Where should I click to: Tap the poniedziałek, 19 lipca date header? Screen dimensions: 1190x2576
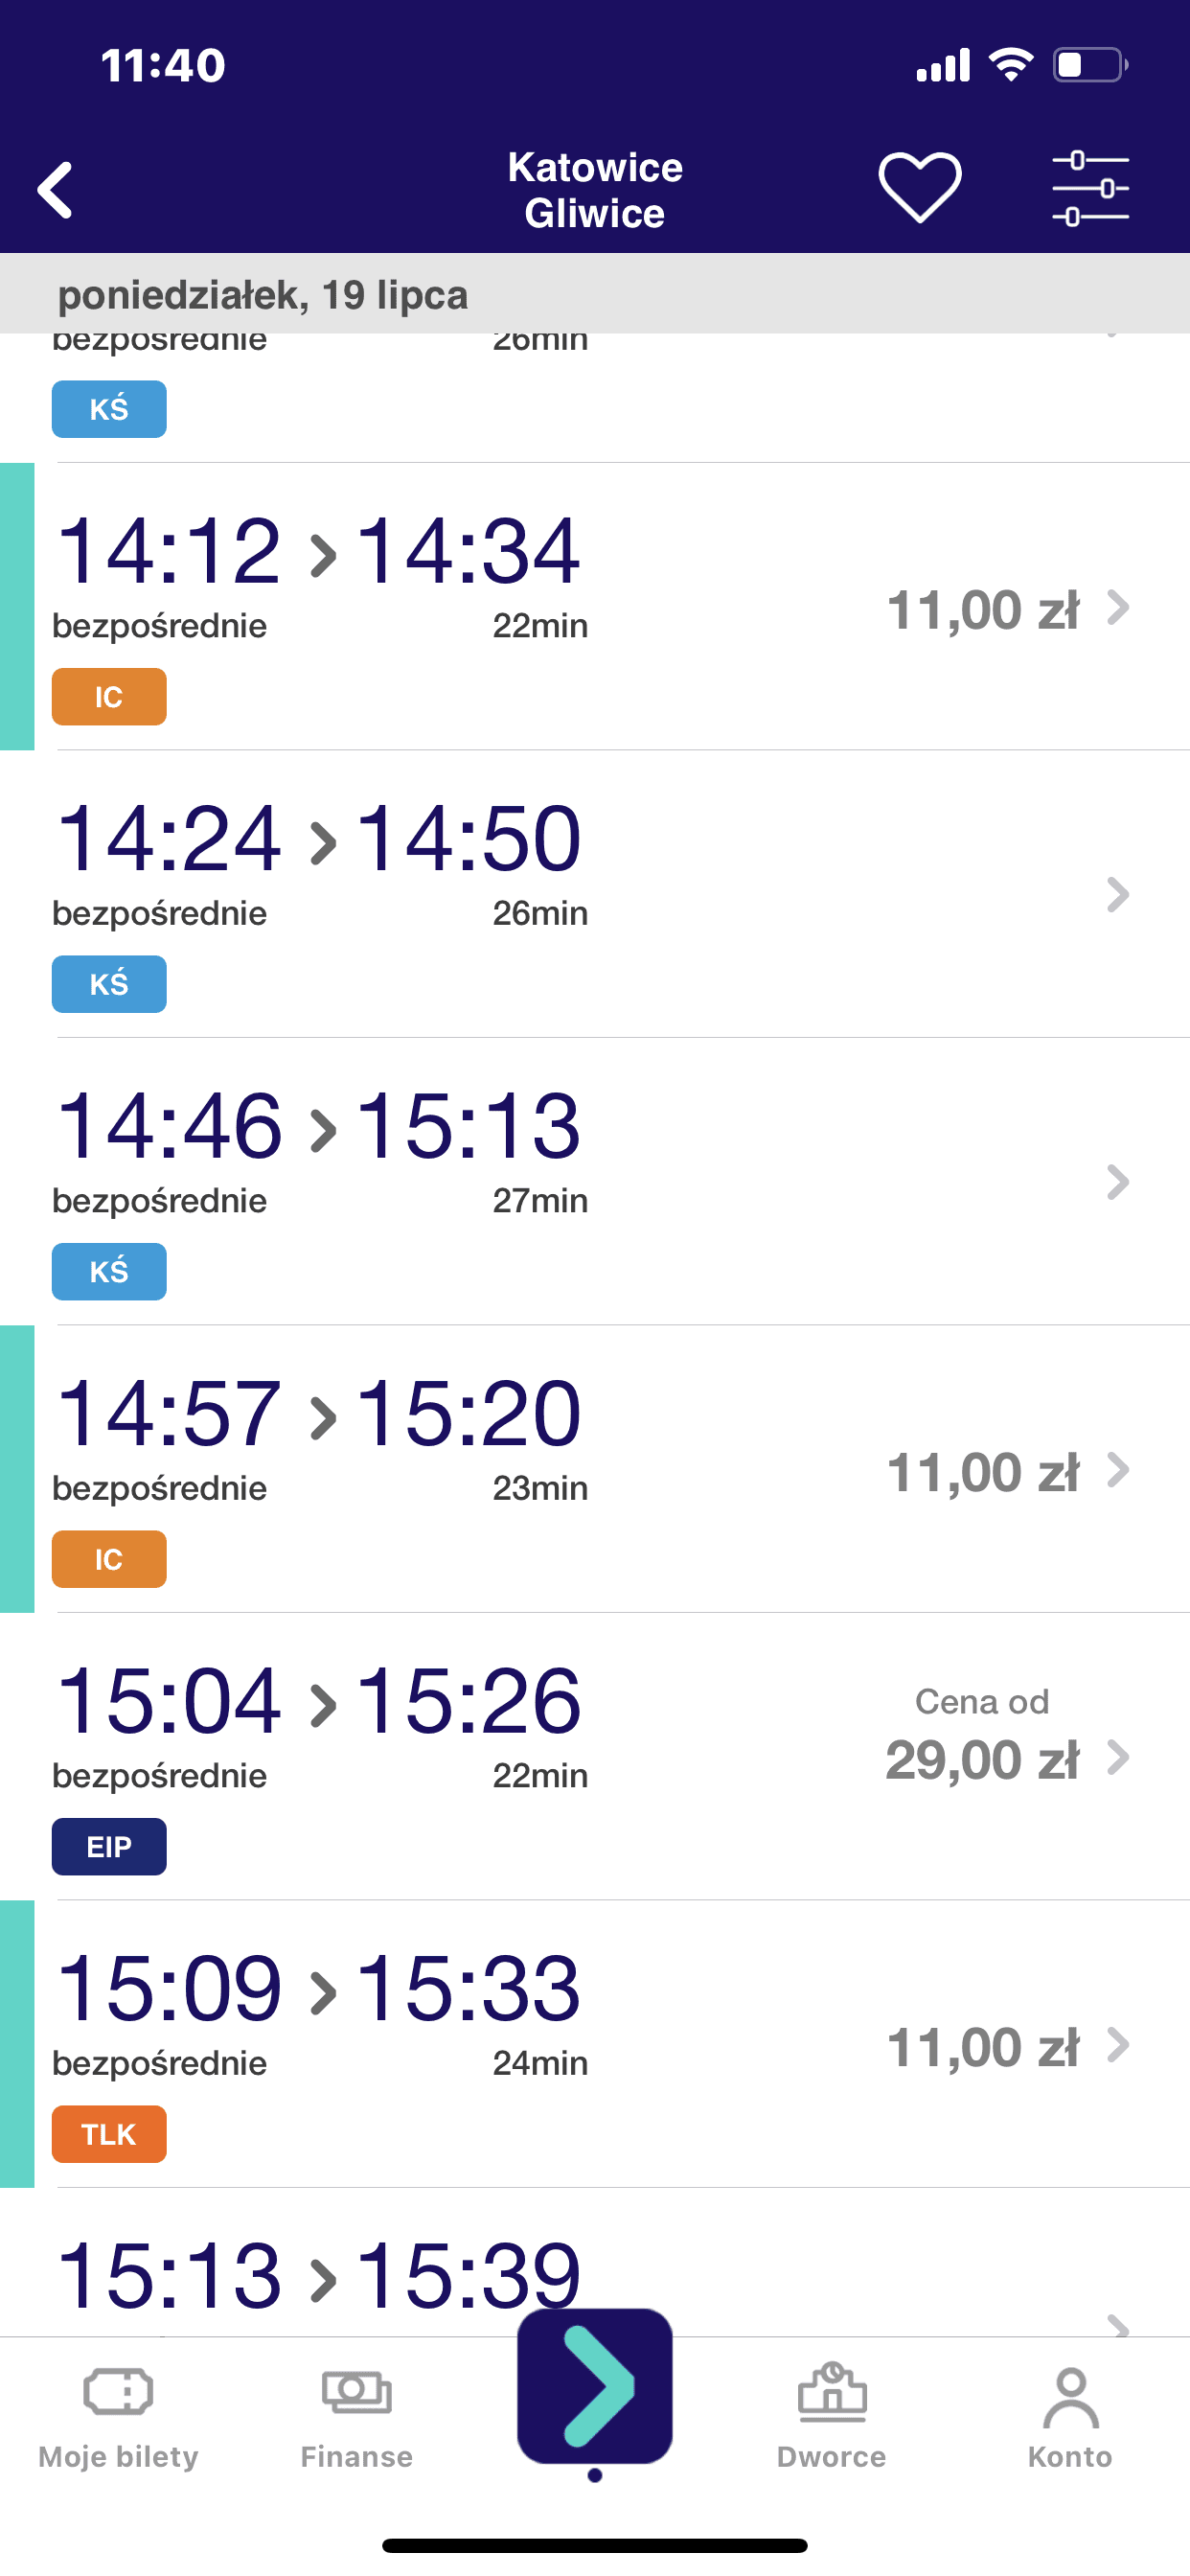263,295
